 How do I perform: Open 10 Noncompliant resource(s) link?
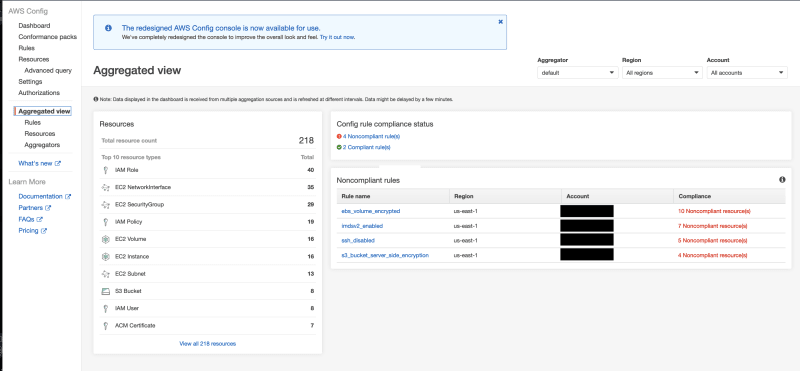(x=714, y=211)
